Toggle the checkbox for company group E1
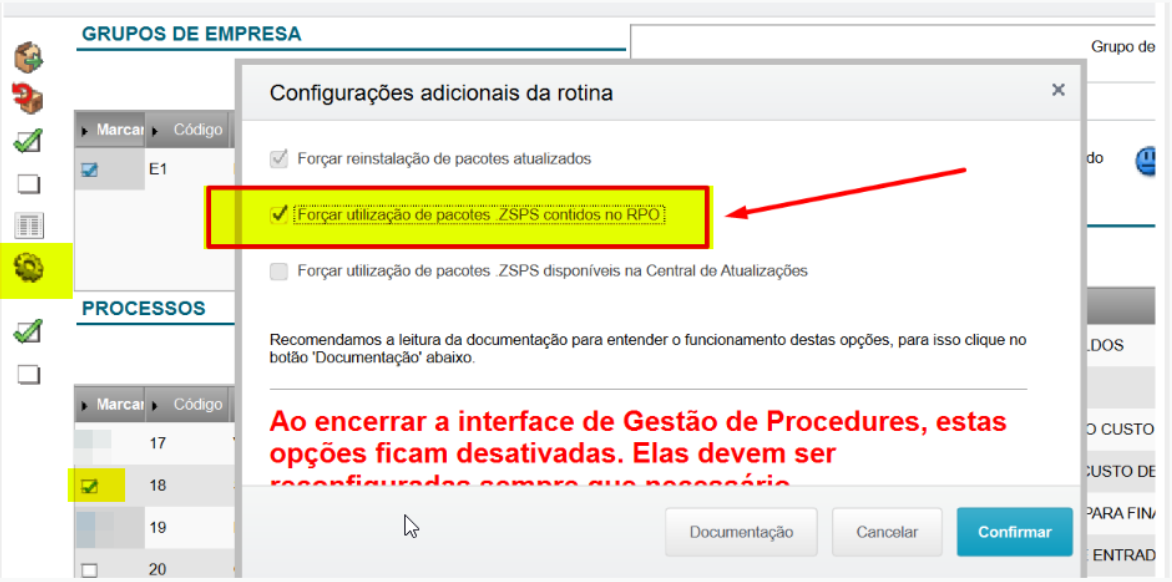Image resolution: width=1172 pixels, height=582 pixels. click(89, 171)
